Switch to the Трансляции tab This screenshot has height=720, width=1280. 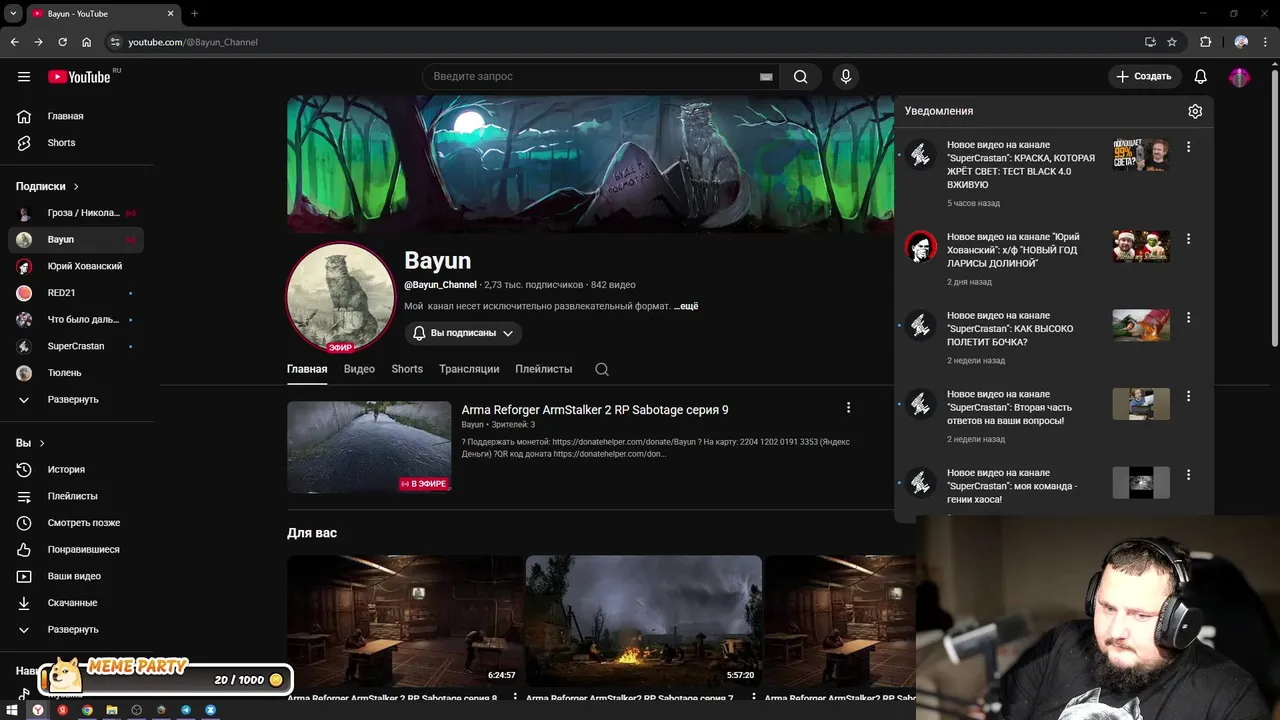469,369
